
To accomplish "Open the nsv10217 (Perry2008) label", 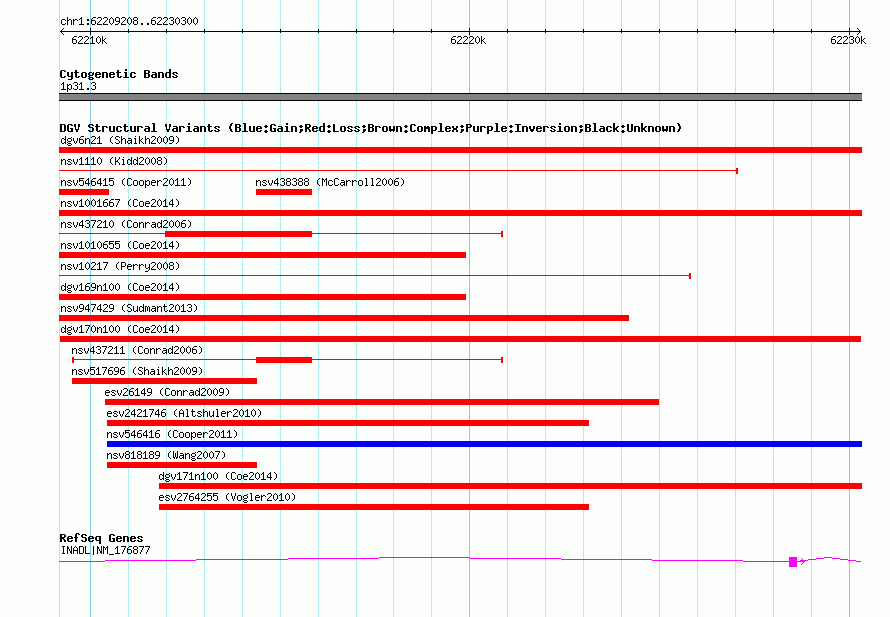I will point(120,266).
